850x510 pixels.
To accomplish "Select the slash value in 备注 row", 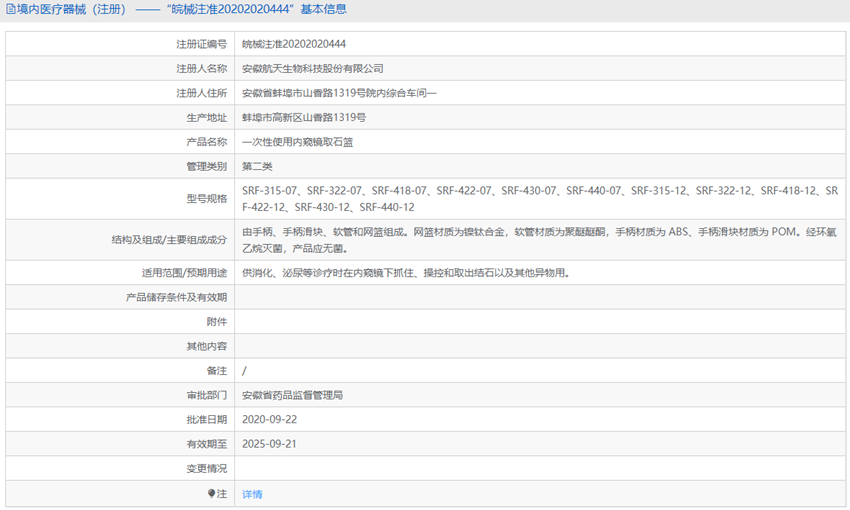I will click(x=244, y=371).
